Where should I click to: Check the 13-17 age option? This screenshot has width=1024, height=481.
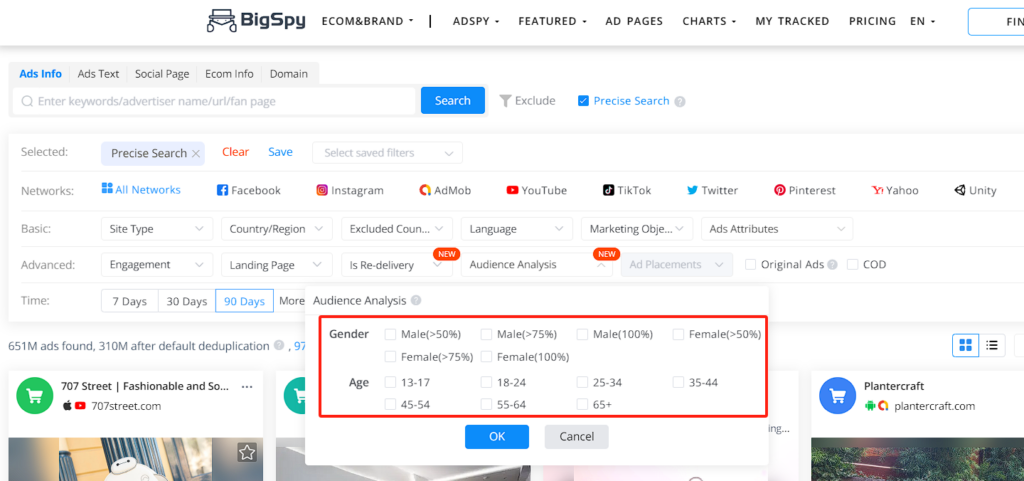391,382
